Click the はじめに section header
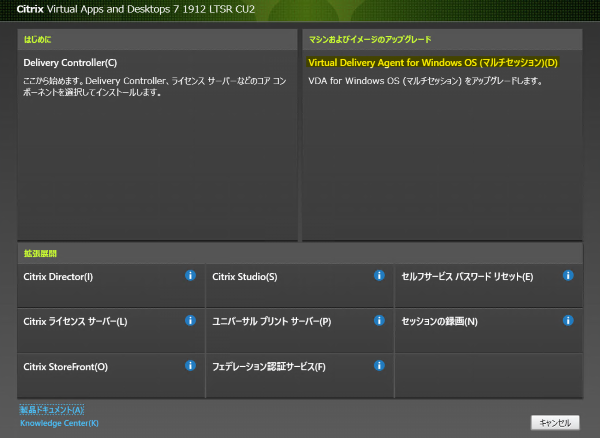Image resolution: width=600 pixels, height=438 pixels. (x=37, y=39)
